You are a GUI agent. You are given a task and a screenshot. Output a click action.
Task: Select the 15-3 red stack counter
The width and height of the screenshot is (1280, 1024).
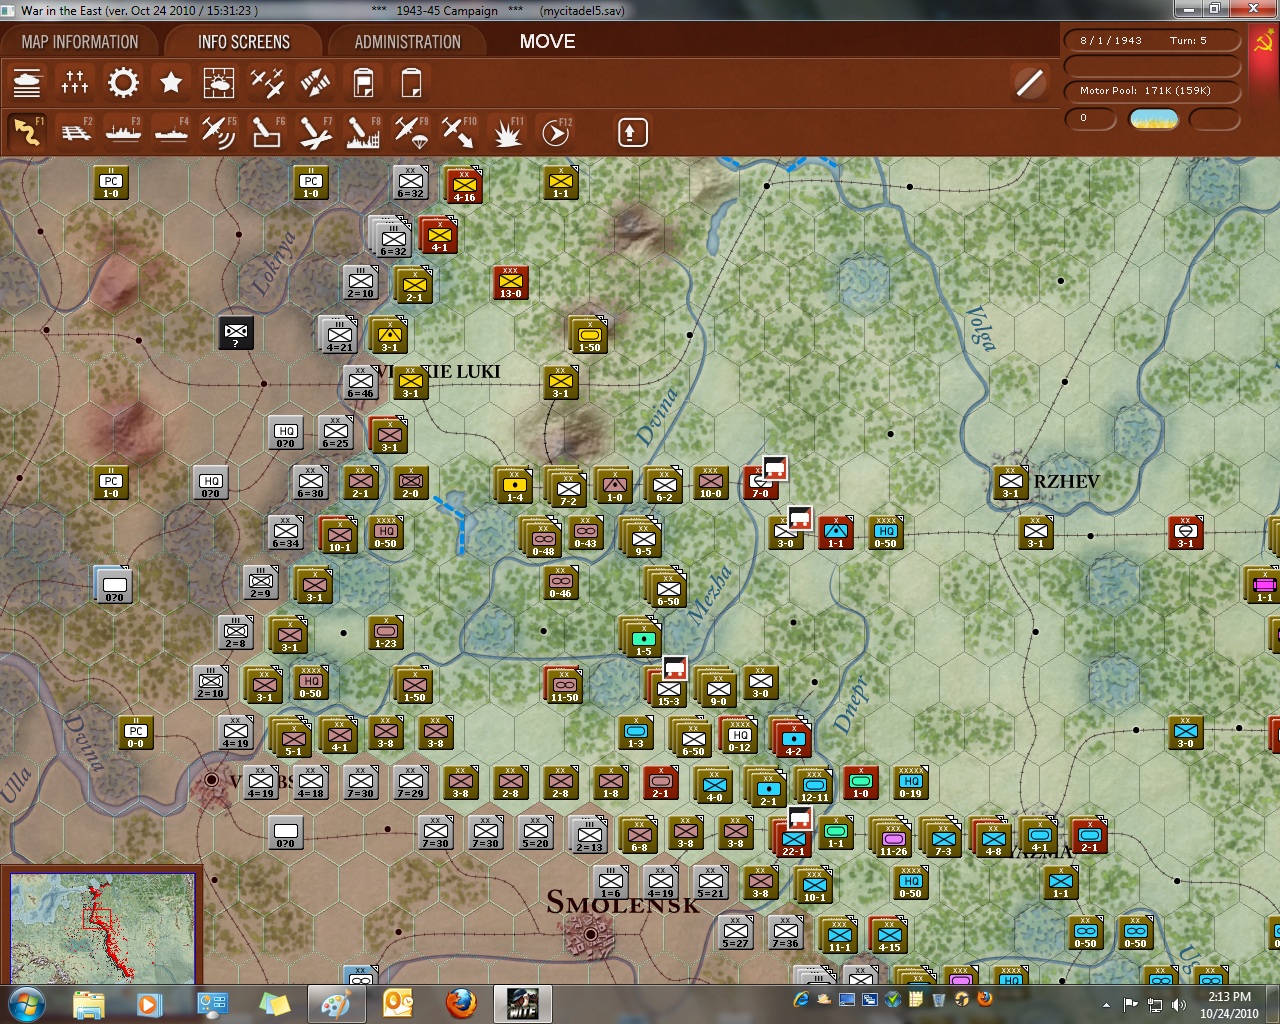coord(668,688)
